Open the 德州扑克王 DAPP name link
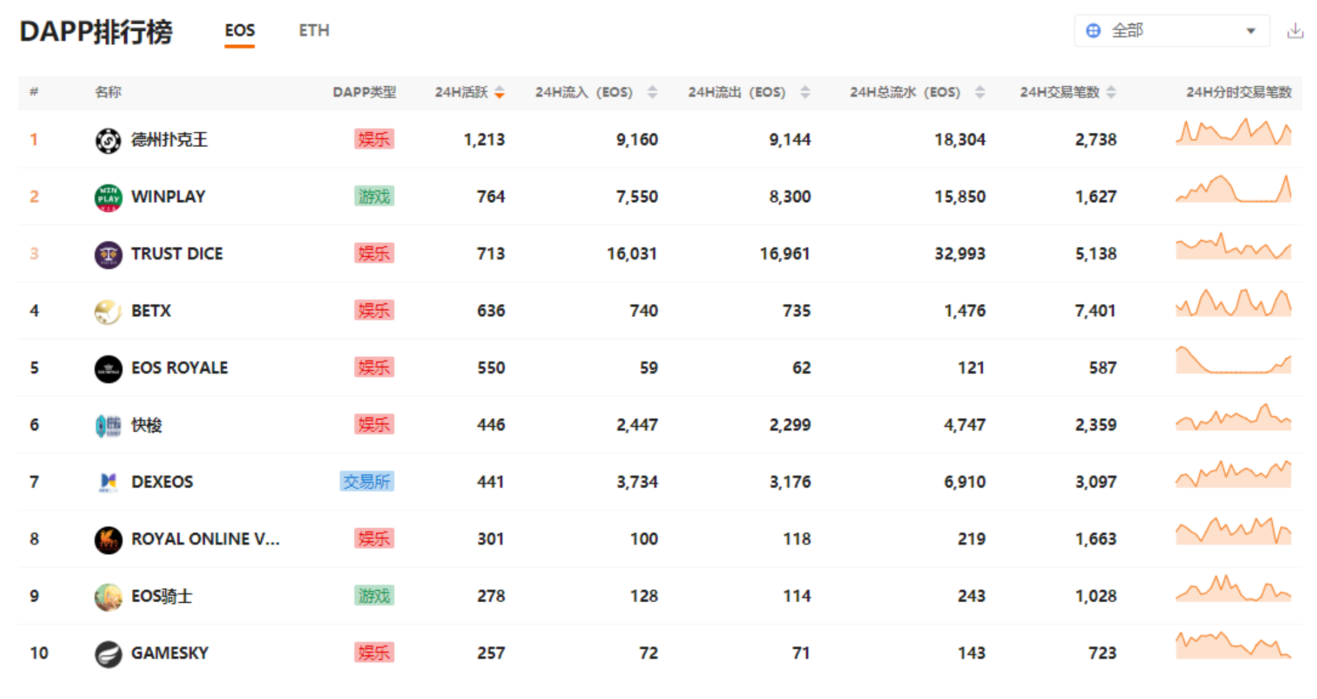The width and height of the screenshot is (1317, 699). coord(169,140)
